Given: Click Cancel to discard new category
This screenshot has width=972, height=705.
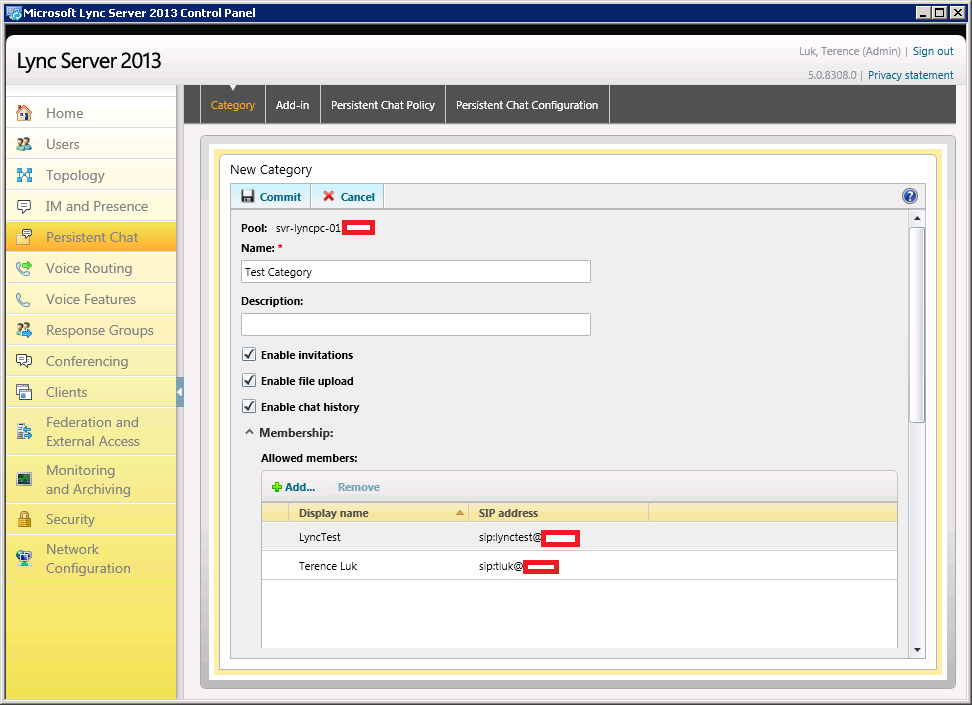Looking at the screenshot, I should tap(348, 197).
